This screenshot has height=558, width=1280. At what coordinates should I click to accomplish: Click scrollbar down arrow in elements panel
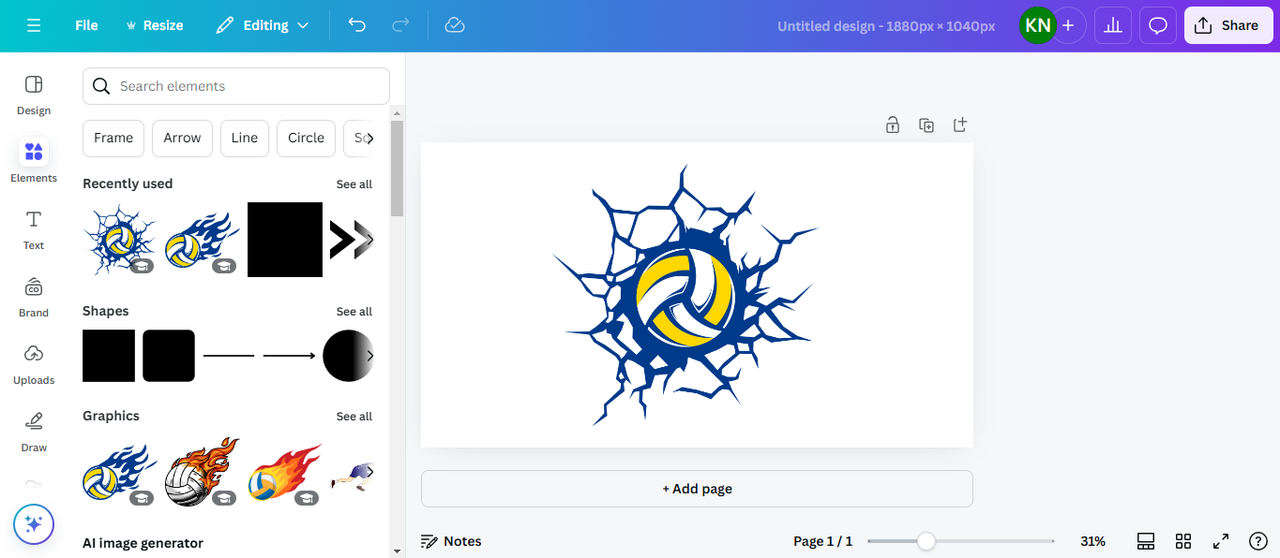coord(397,550)
